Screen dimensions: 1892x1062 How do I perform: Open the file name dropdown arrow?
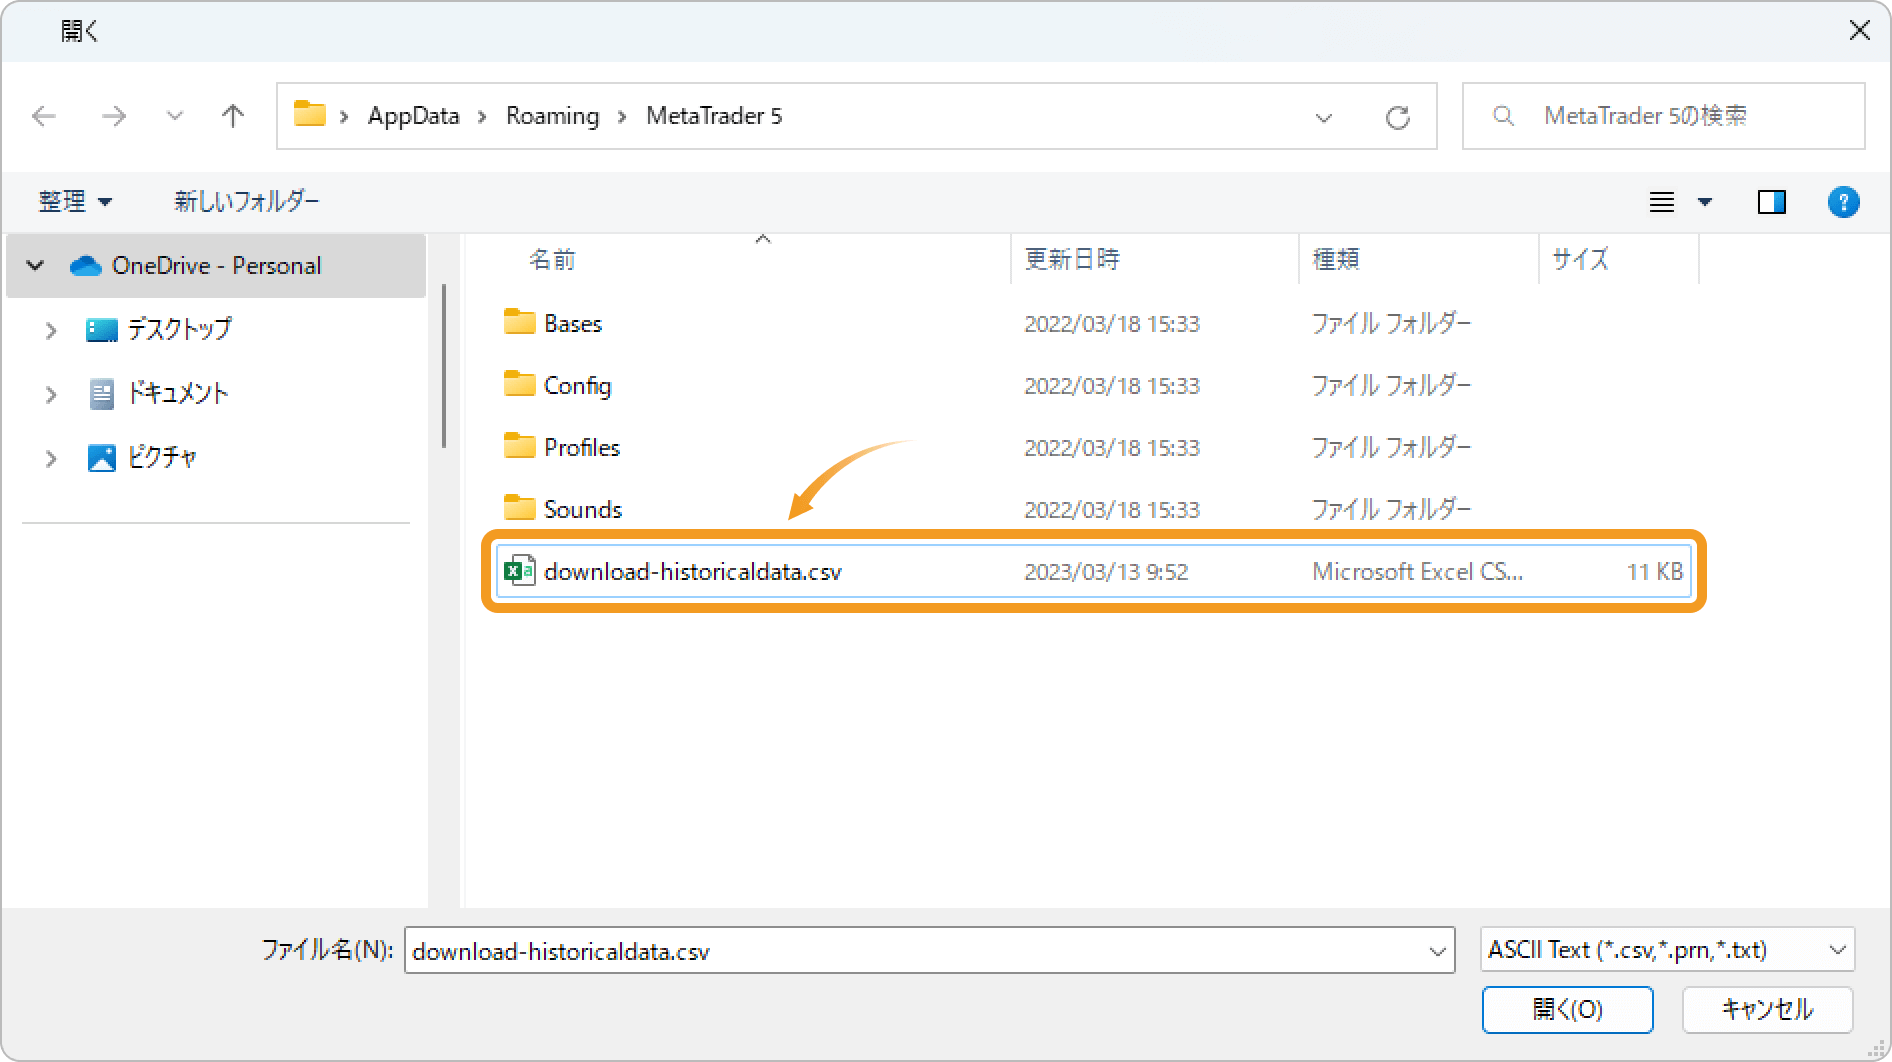pyautogui.click(x=1438, y=951)
